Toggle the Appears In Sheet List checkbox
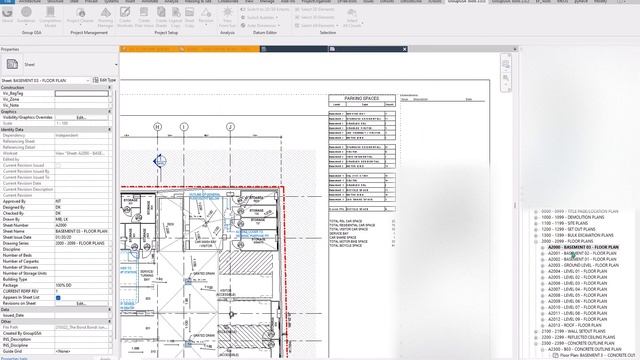640x360 pixels. point(58,298)
